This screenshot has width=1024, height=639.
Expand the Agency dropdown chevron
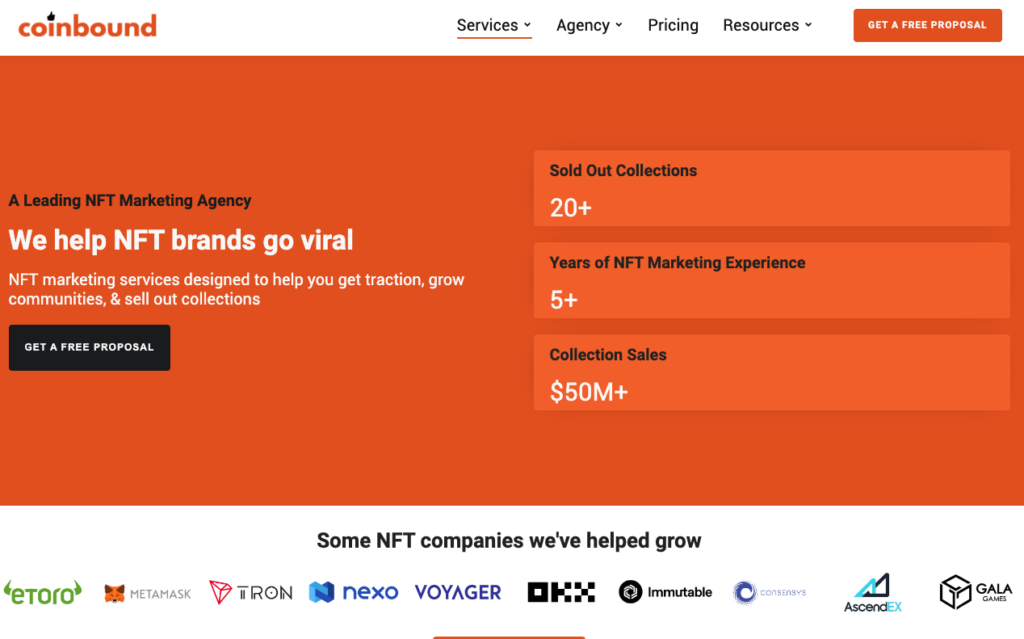618,25
